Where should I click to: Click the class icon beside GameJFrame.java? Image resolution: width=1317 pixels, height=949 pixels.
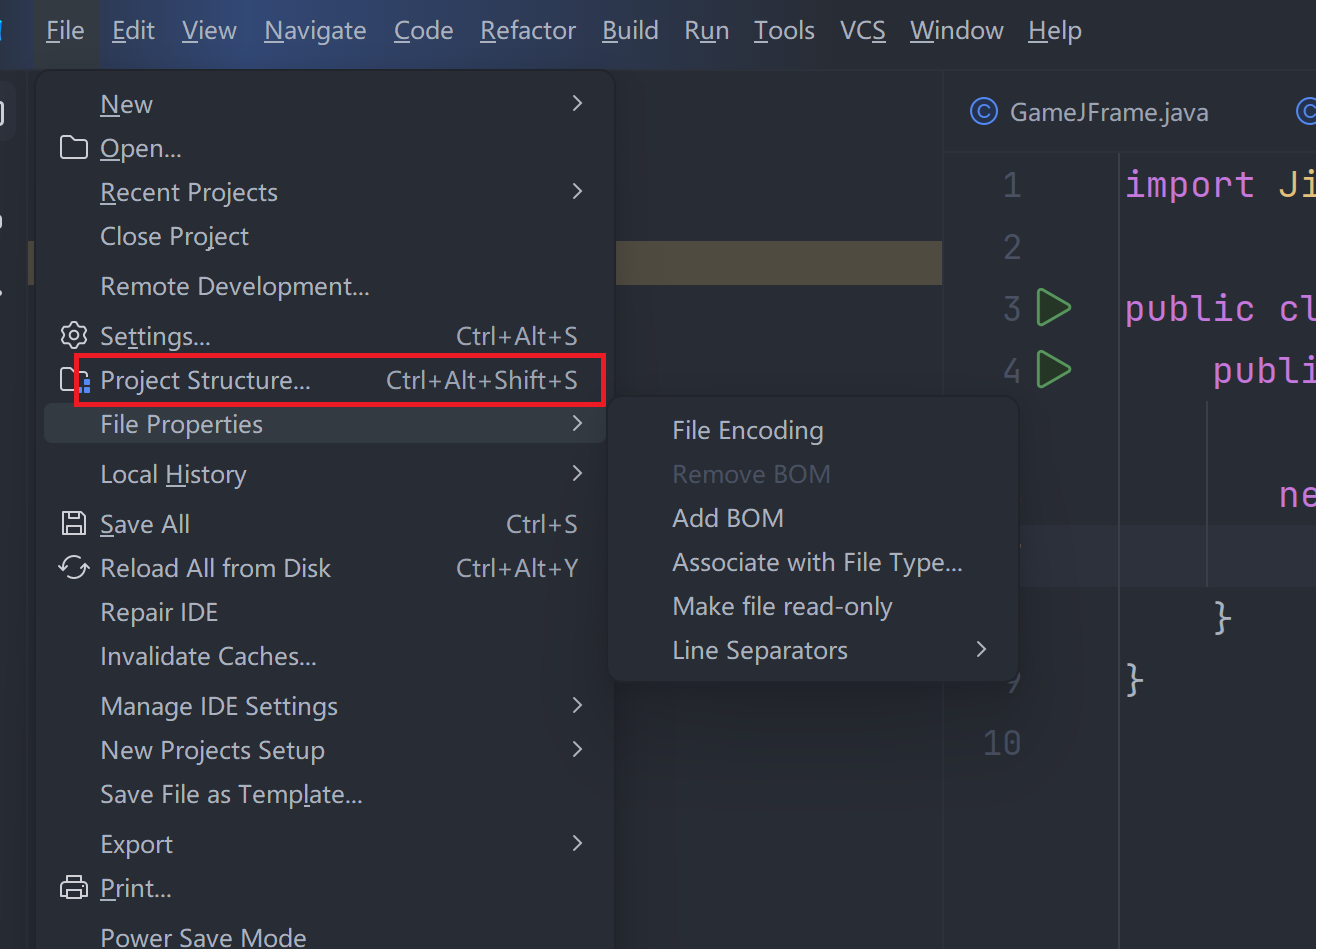[983, 112]
